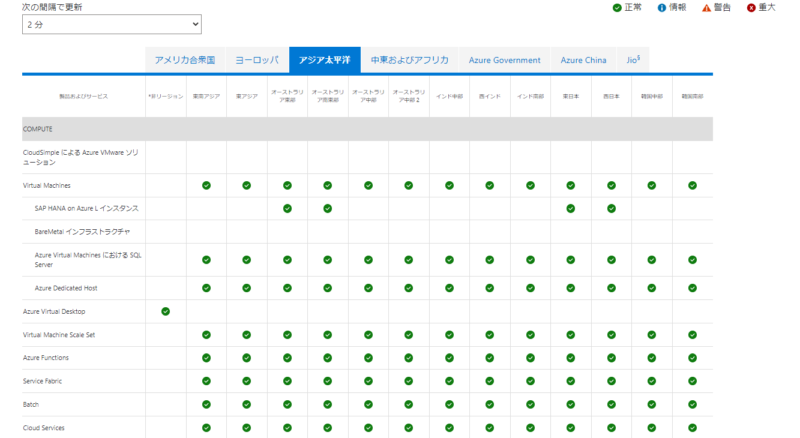Click the オーストラリア中部 2 column header
The width and height of the screenshot is (800, 438).
[x=409, y=96]
